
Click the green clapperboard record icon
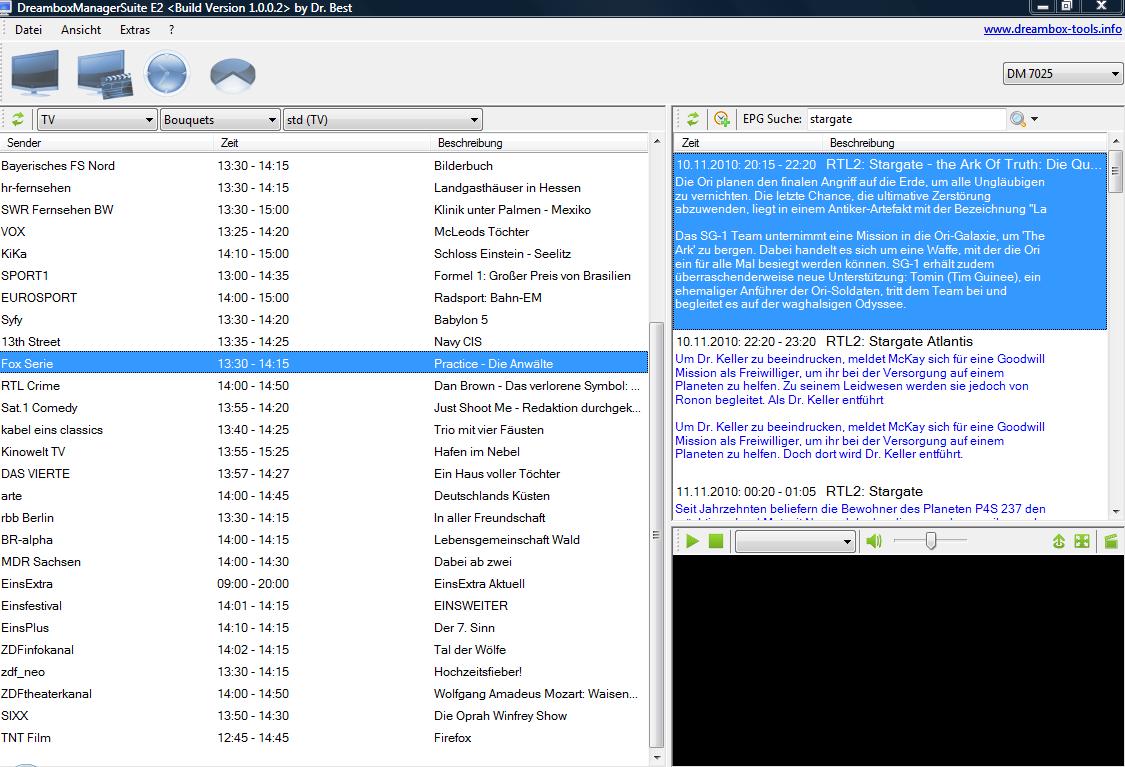point(1109,541)
